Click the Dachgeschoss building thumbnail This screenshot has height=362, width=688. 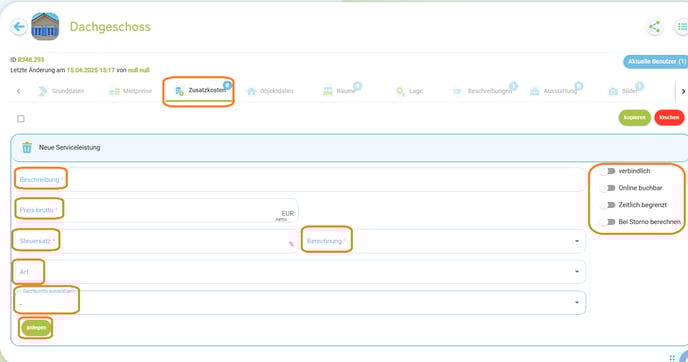tap(45, 27)
